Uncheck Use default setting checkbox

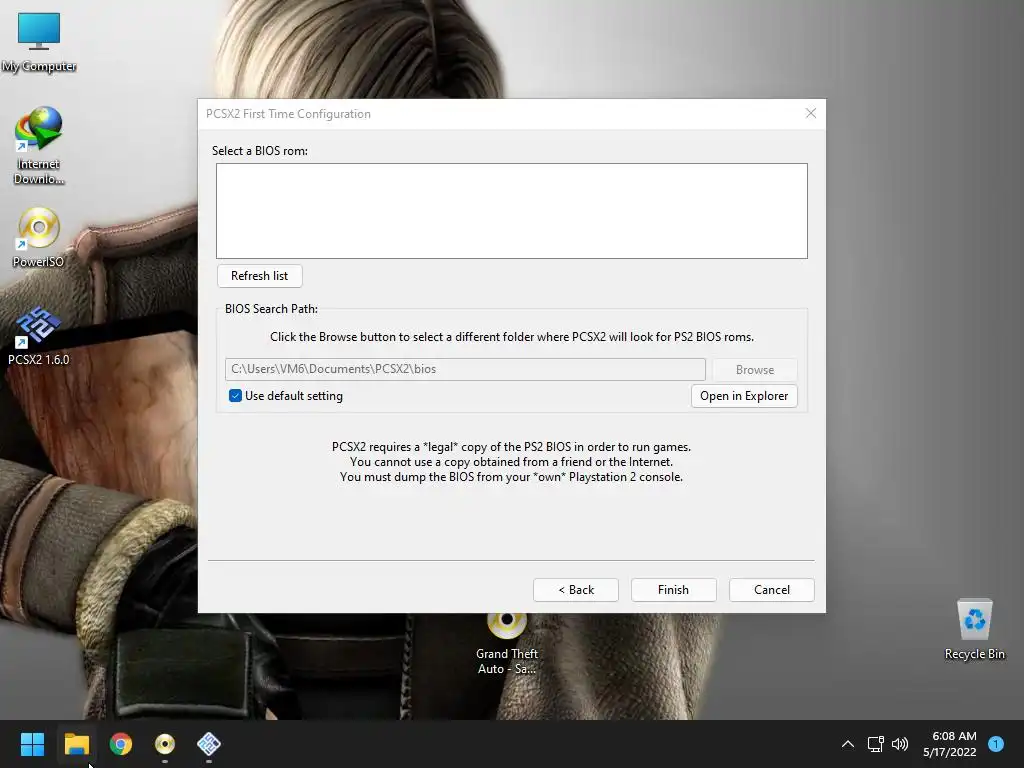coord(235,396)
